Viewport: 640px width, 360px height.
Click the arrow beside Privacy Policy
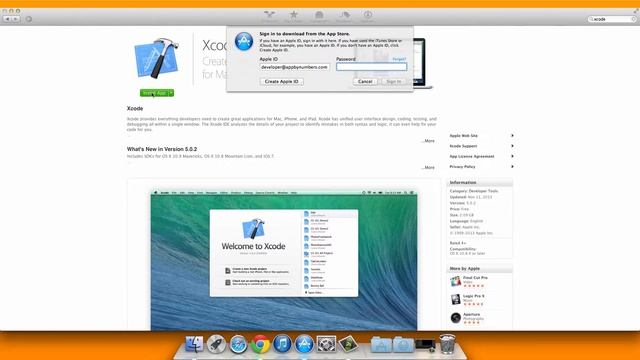click(512, 167)
